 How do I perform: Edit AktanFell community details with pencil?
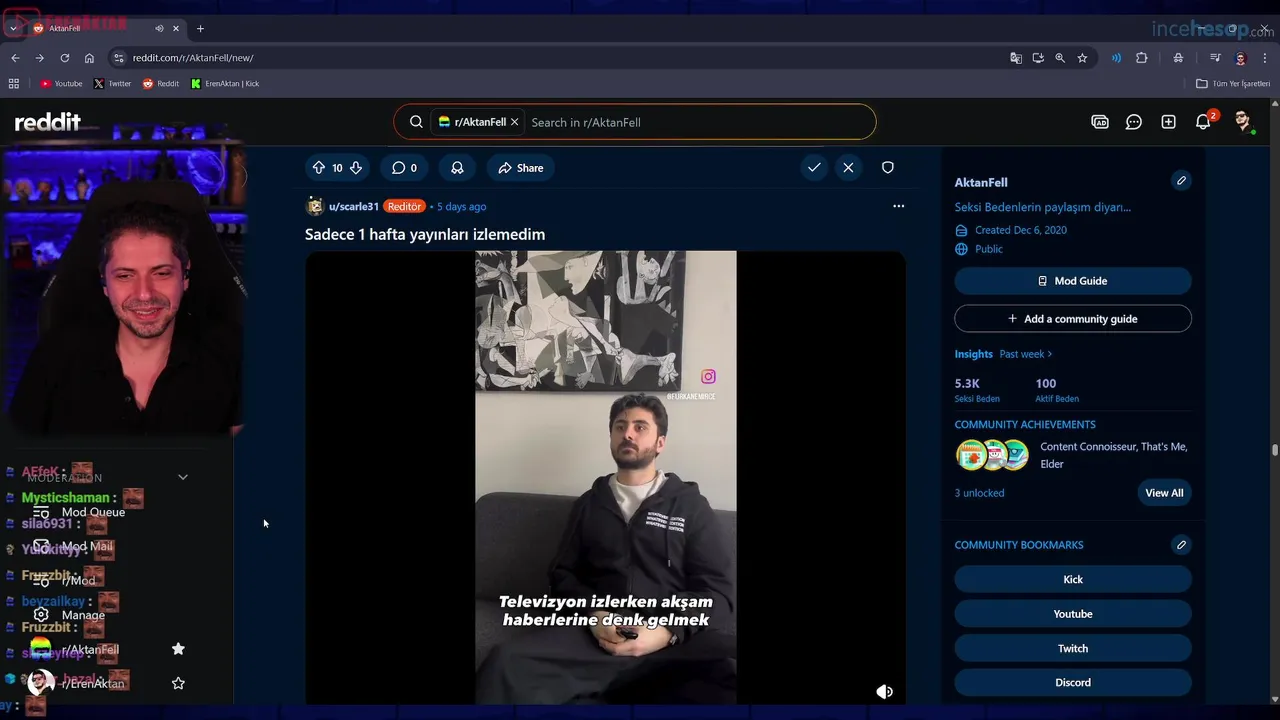click(1181, 181)
